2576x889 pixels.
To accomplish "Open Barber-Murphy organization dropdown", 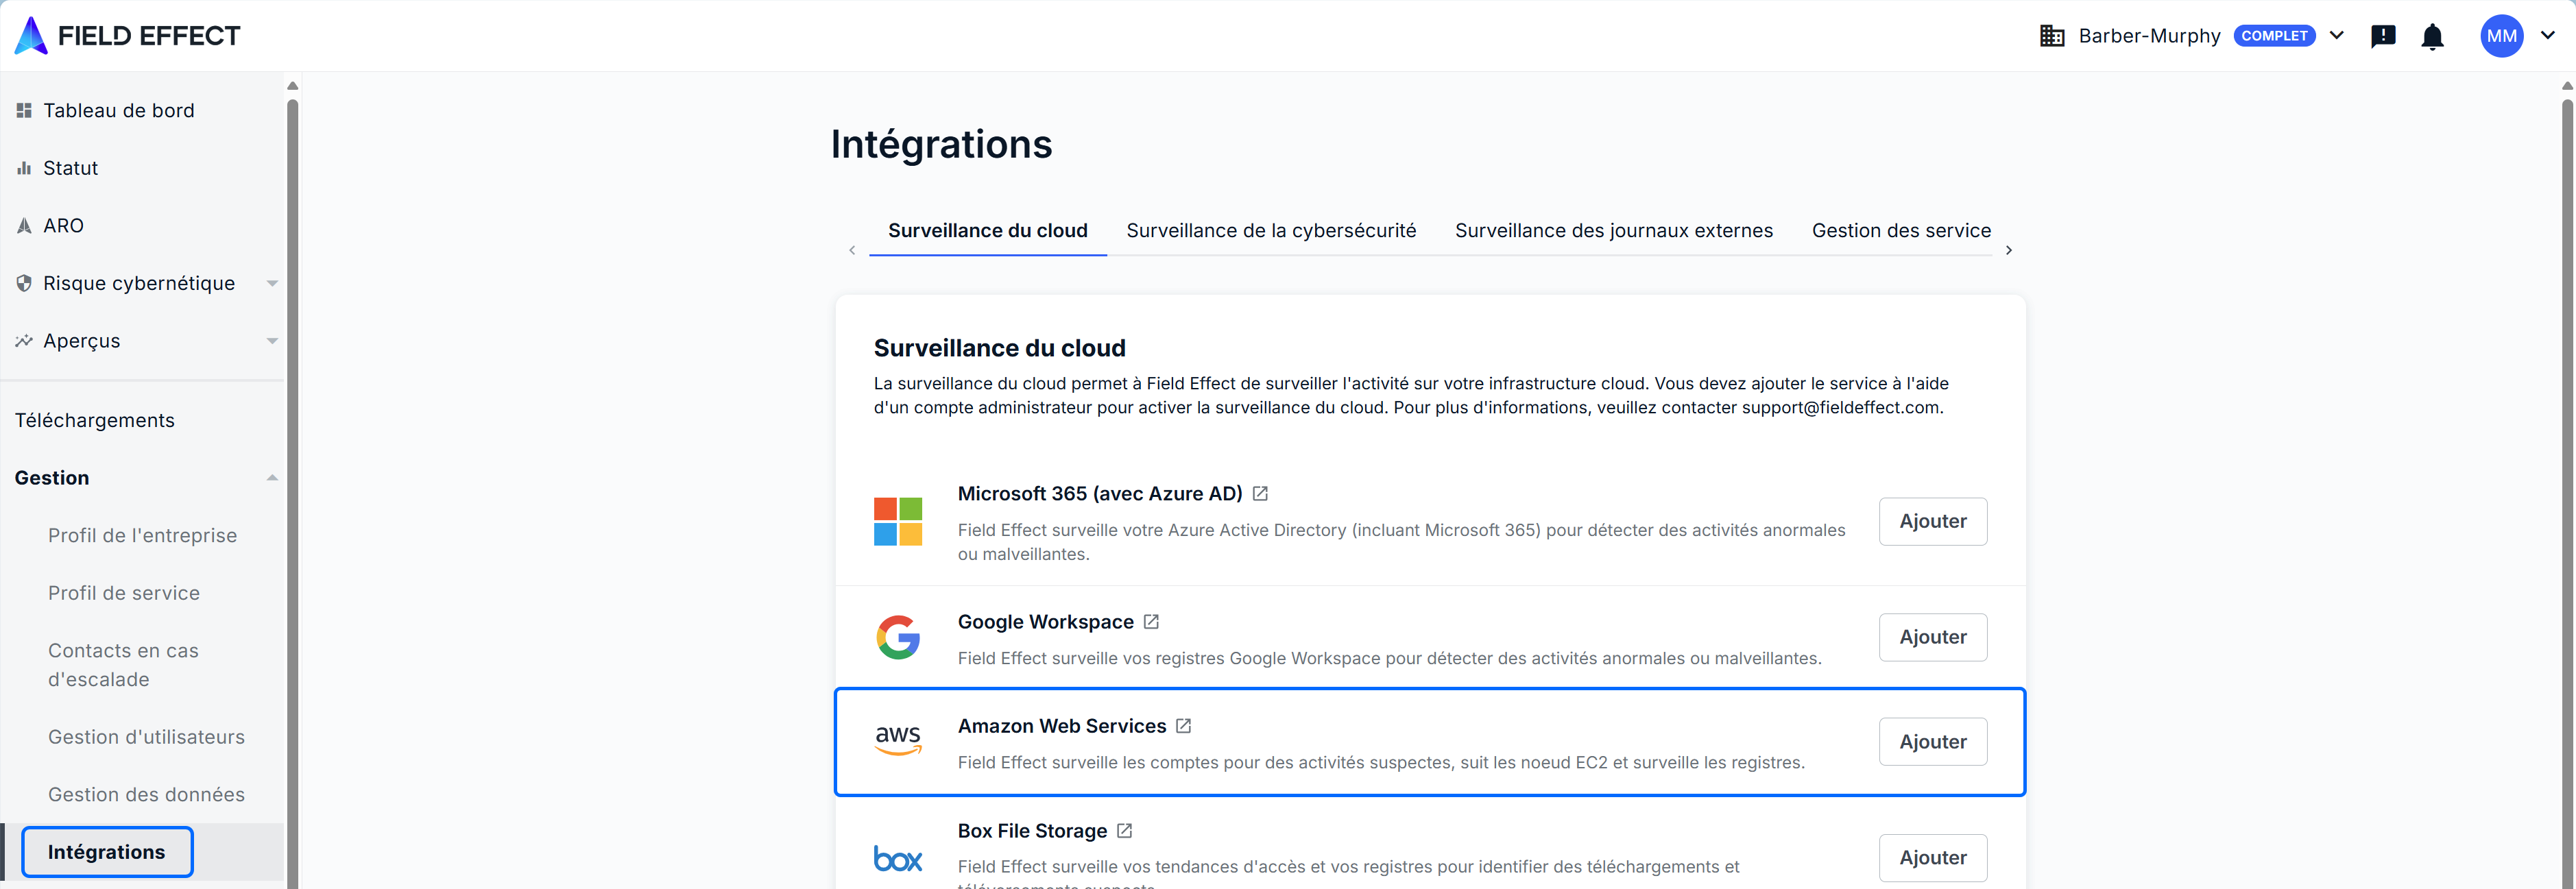I will pyautogui.click(x=2336, y=36).
